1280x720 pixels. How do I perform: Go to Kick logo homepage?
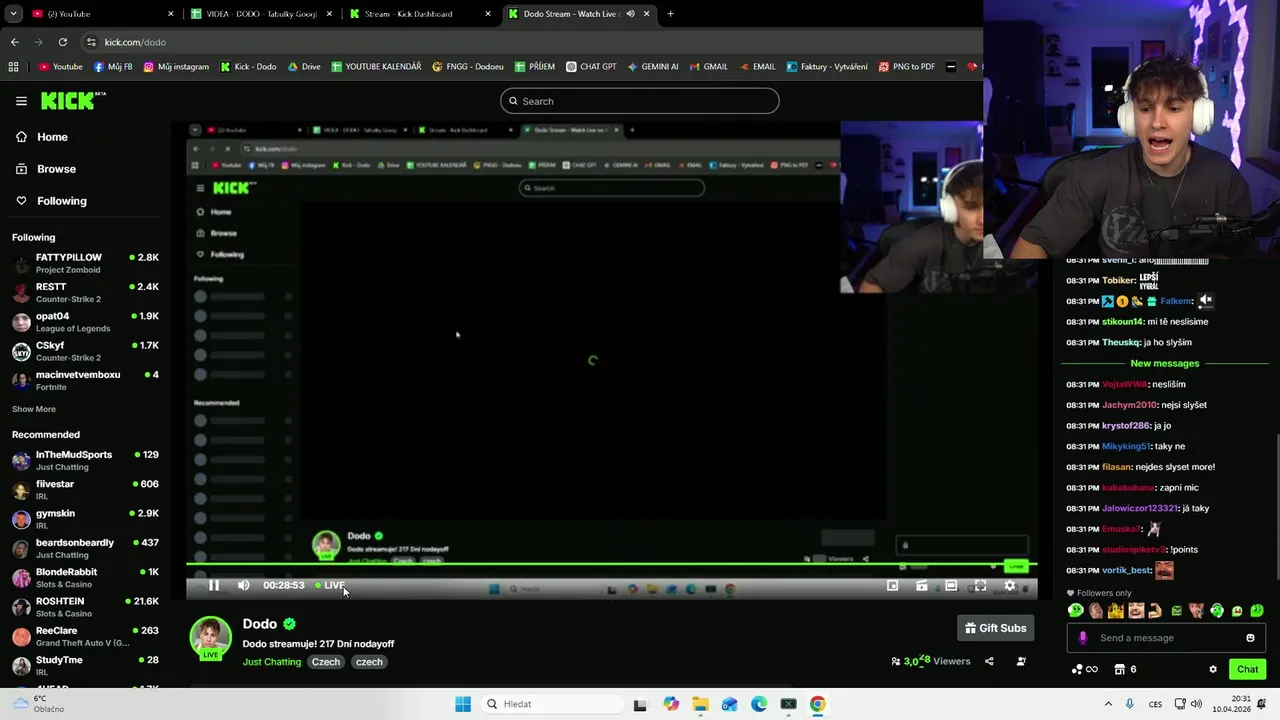coord(72,100)
